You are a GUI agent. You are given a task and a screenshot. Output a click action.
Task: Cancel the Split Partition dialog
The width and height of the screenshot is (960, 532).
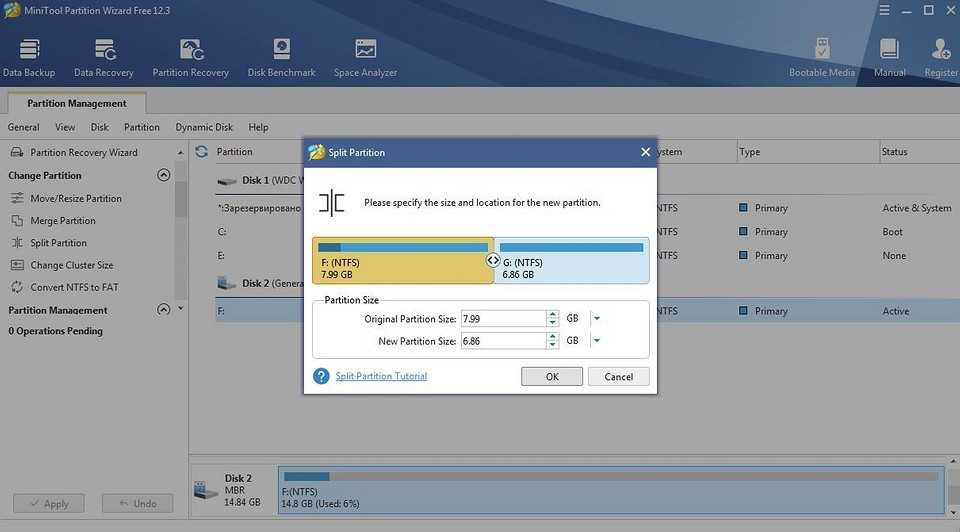point(618,377)
